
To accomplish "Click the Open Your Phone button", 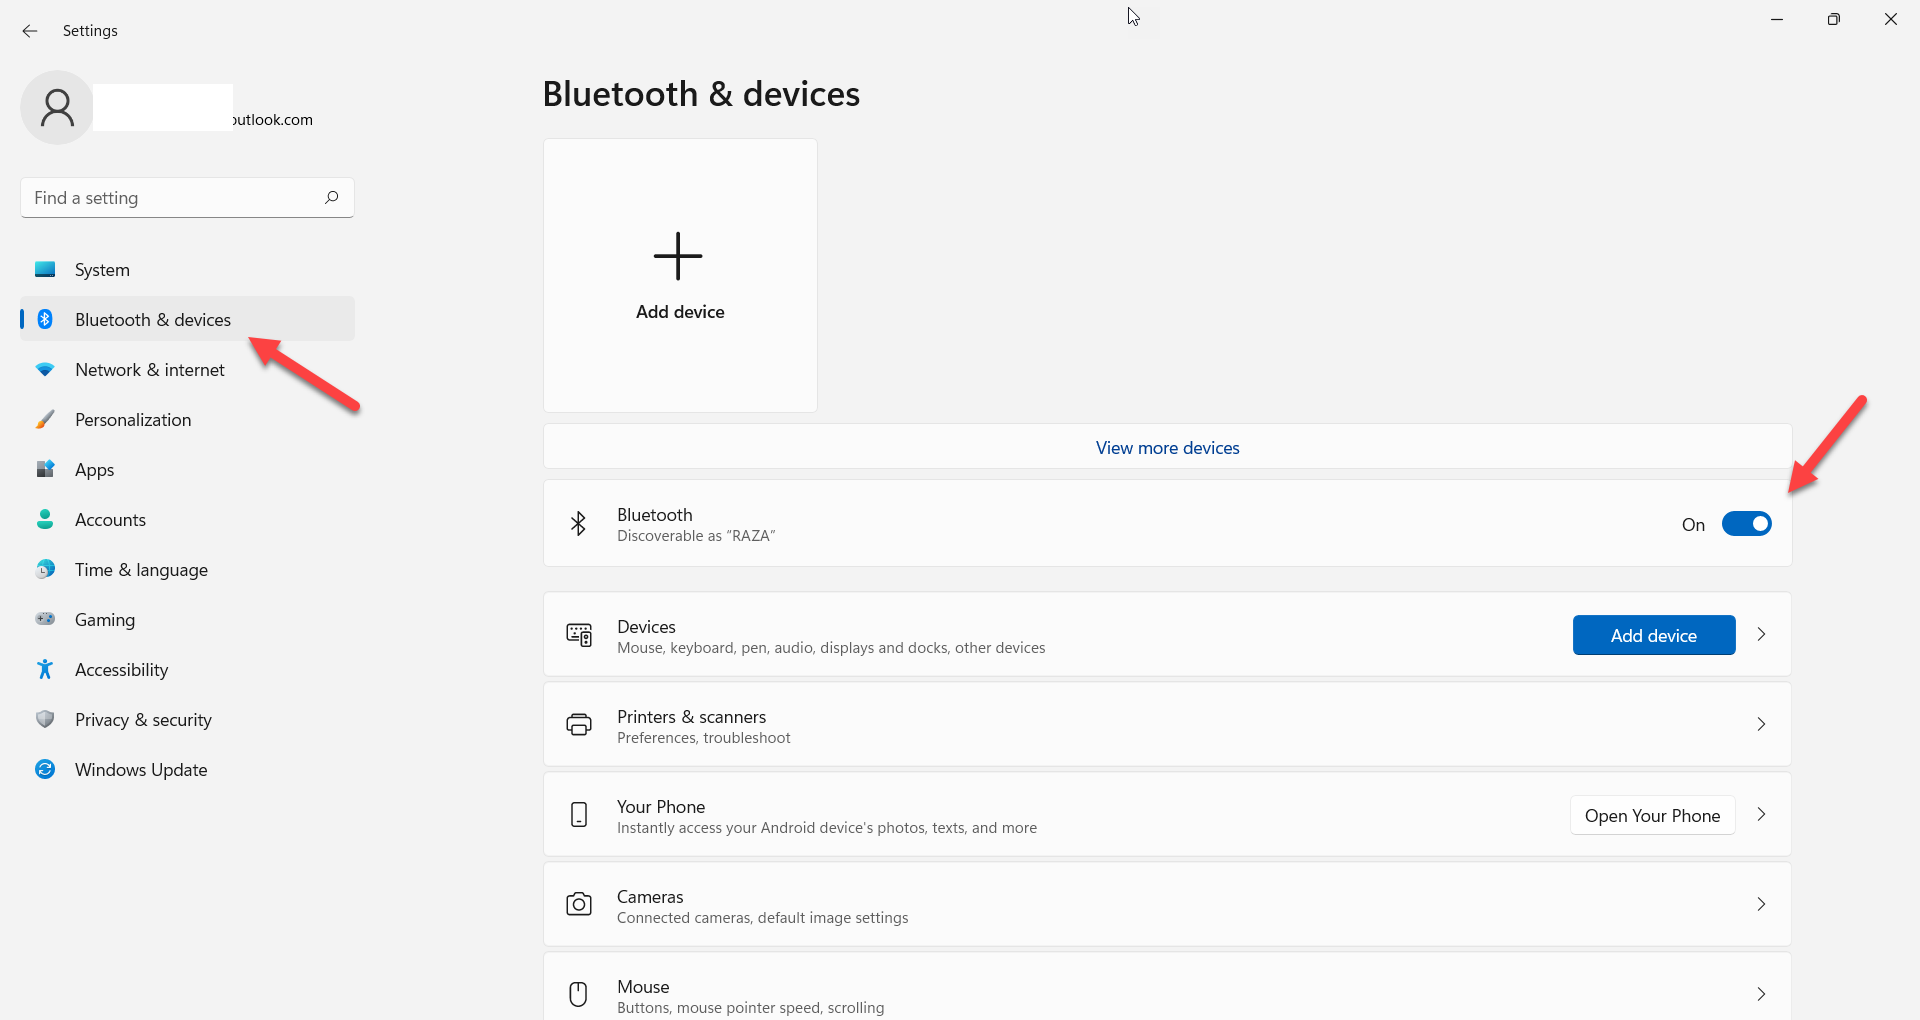I will (1652, 816).
